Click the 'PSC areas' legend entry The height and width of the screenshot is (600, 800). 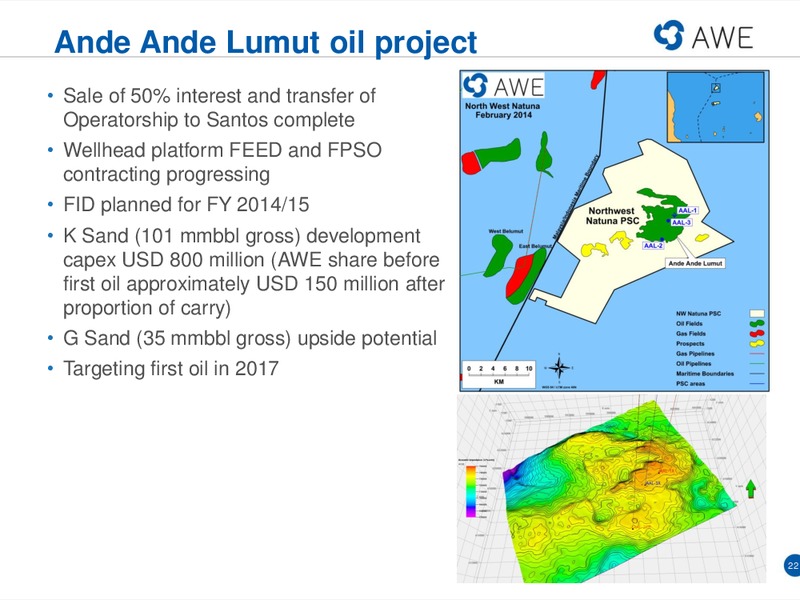coord(720,384)
